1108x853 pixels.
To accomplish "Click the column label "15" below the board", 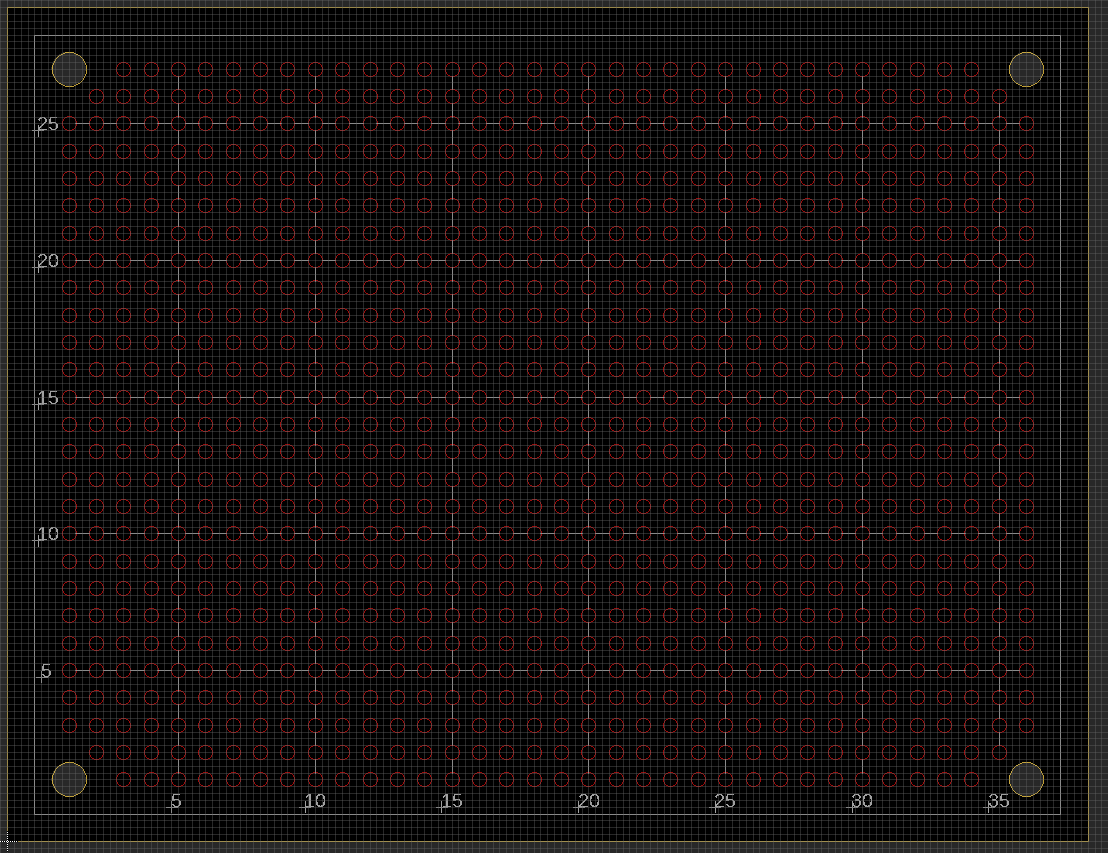I will (x=452, y=801).
